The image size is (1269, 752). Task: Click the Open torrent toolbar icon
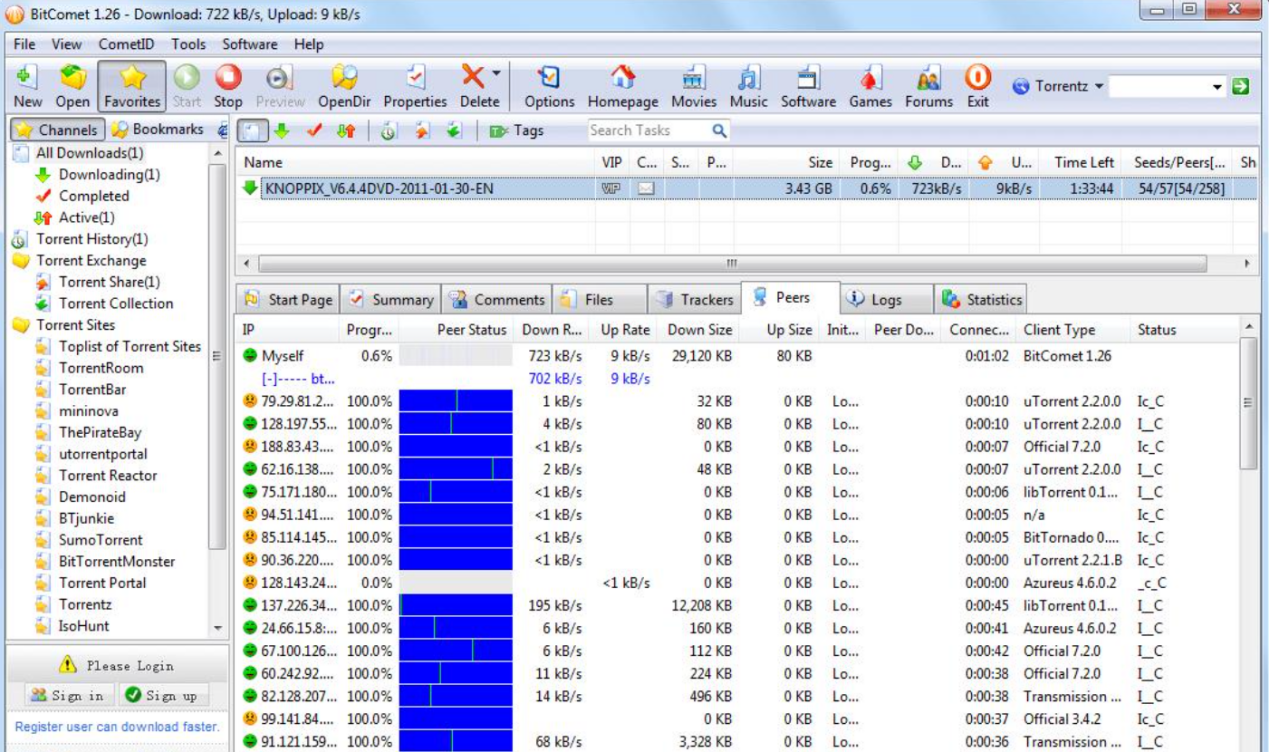click(x=72, y=86)
